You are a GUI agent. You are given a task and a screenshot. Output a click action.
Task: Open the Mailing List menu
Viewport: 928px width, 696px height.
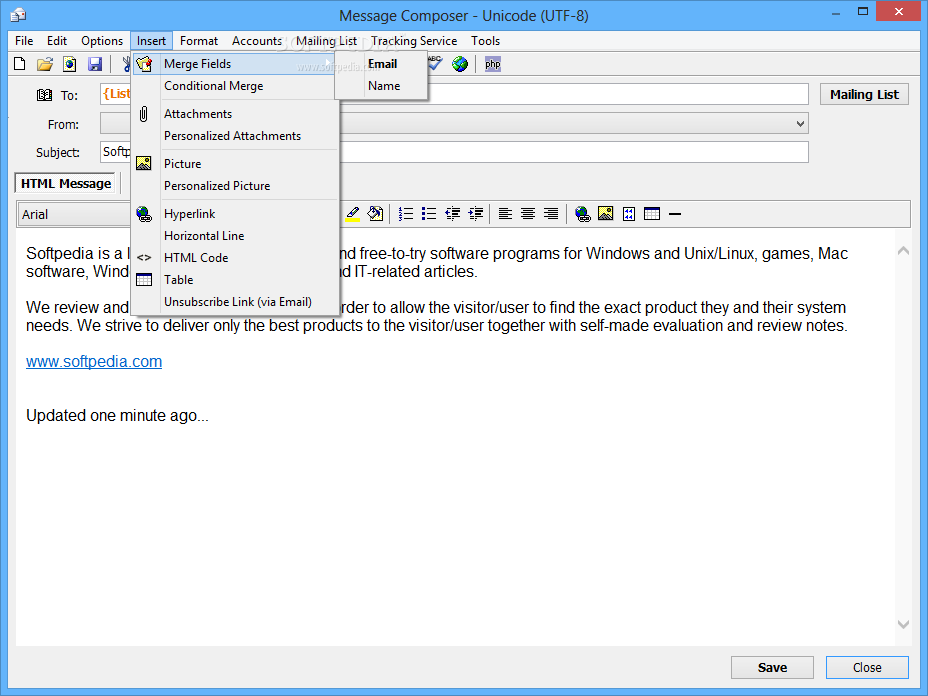pyautogui.click(x=326, y=41)
